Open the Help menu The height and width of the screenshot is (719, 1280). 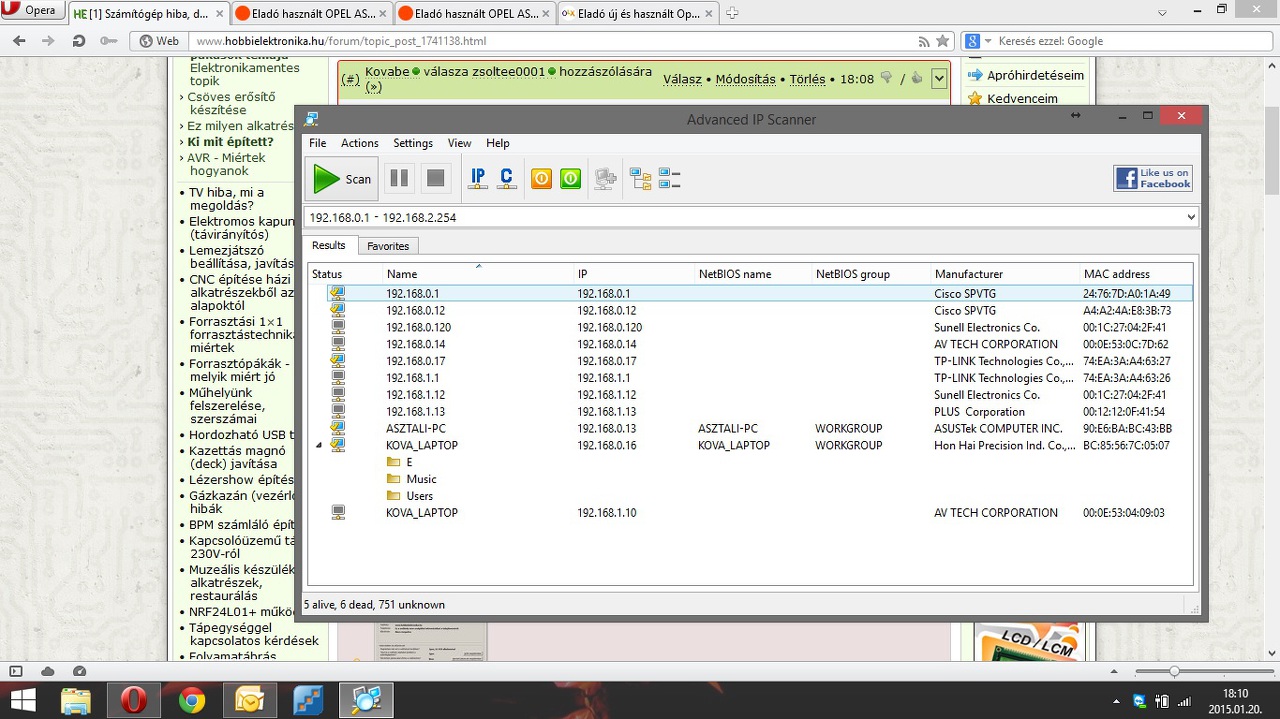498,143
